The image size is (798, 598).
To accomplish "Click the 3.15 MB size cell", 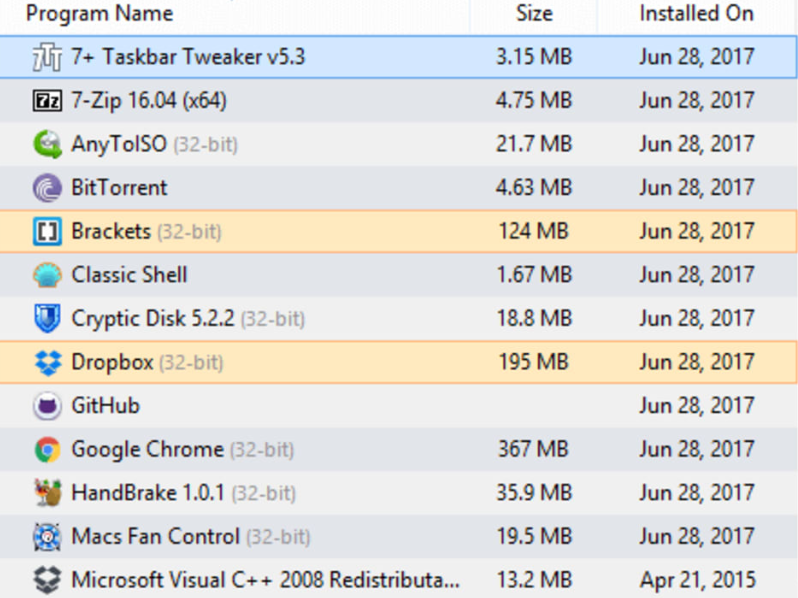I will [x=534, y=56].
